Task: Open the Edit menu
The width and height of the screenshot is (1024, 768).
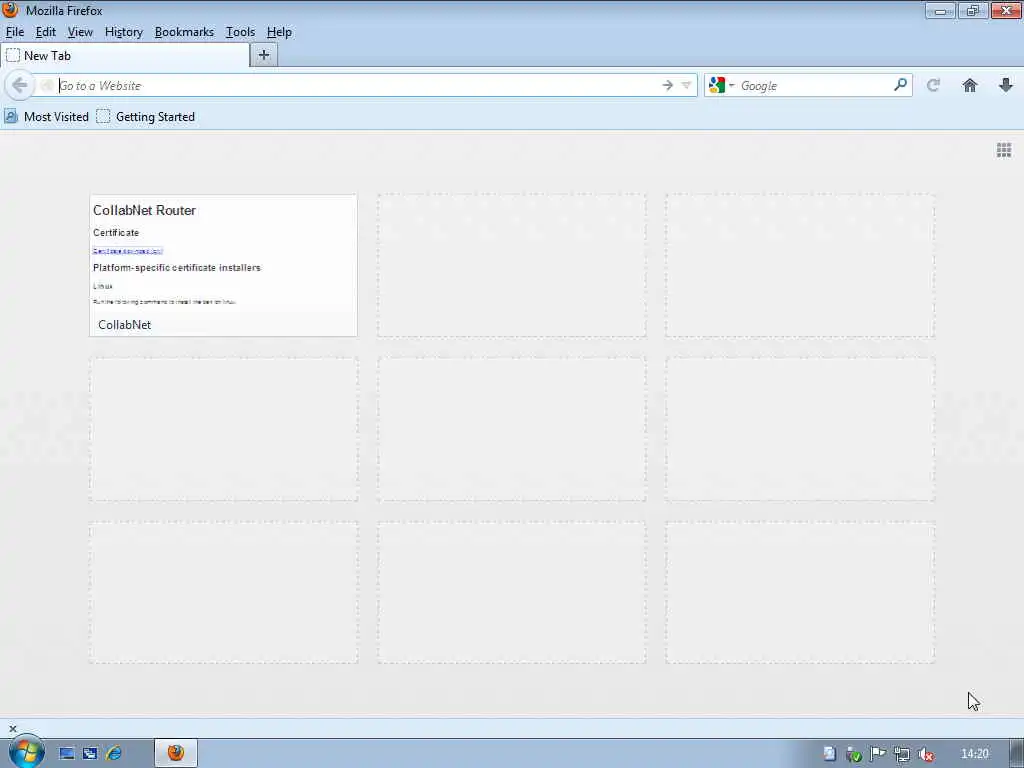Action: tap(46, 32)
